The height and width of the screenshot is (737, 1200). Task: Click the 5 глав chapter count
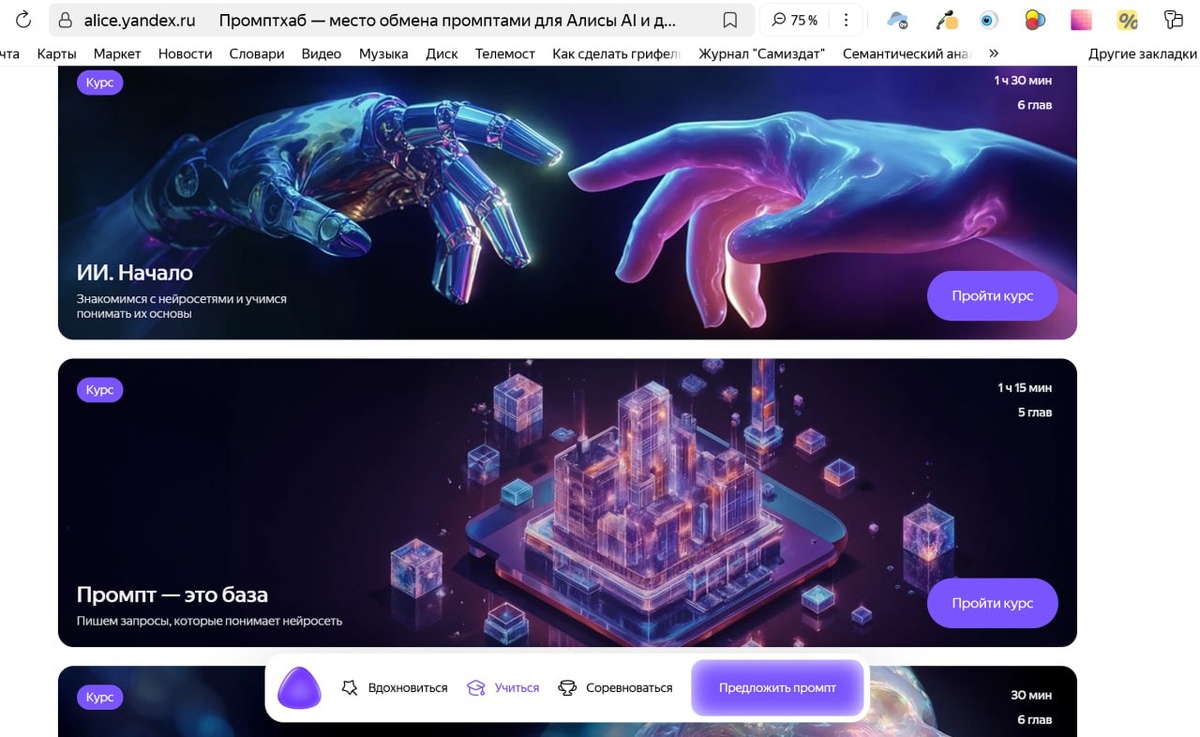click(1035, 412)
